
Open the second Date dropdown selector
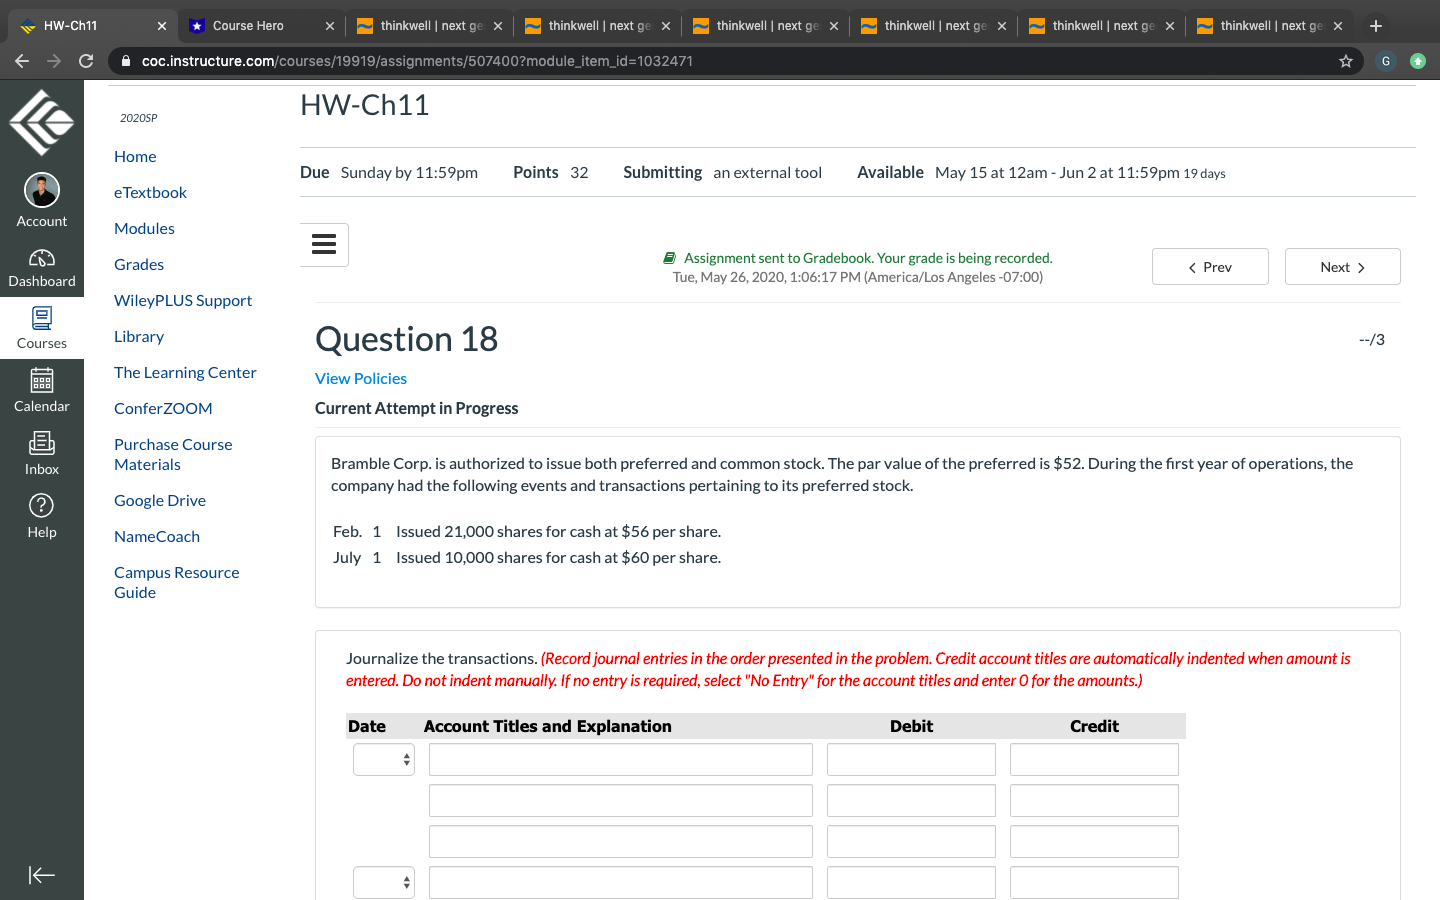pos(383,881)
